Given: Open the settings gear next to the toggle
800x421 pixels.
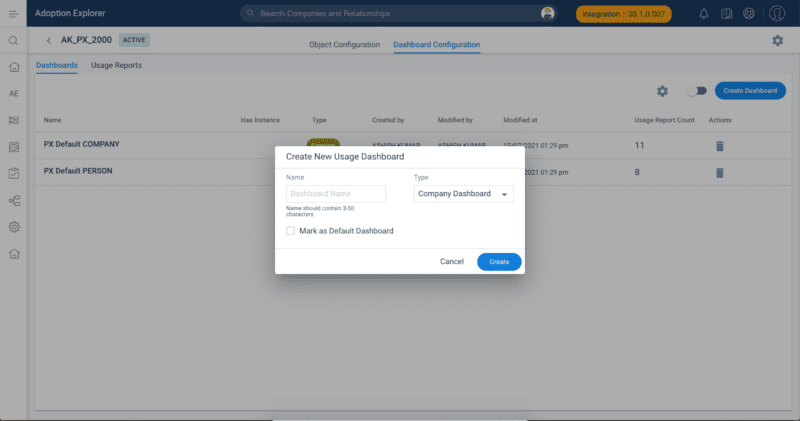Looking at the screenshot, I should coord(662,91).
